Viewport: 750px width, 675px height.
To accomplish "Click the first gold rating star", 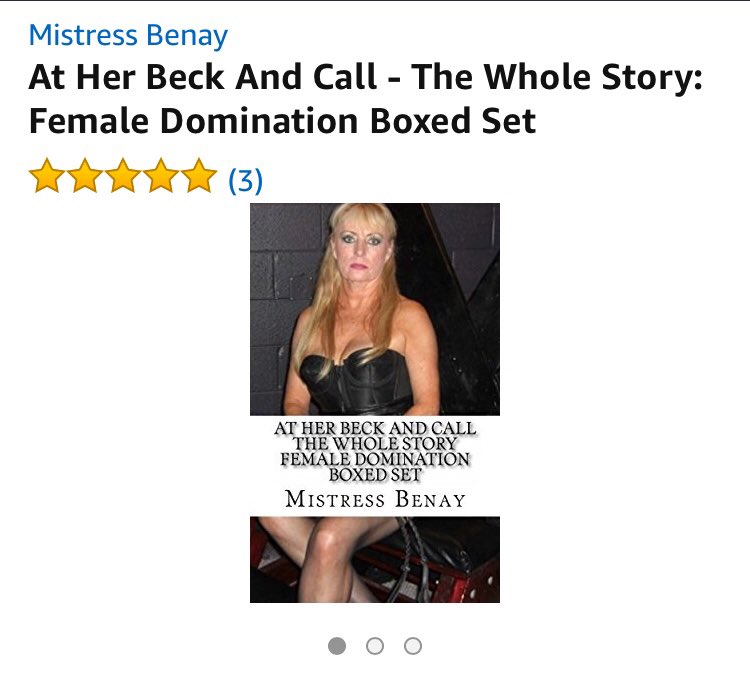I will (47, 176).
